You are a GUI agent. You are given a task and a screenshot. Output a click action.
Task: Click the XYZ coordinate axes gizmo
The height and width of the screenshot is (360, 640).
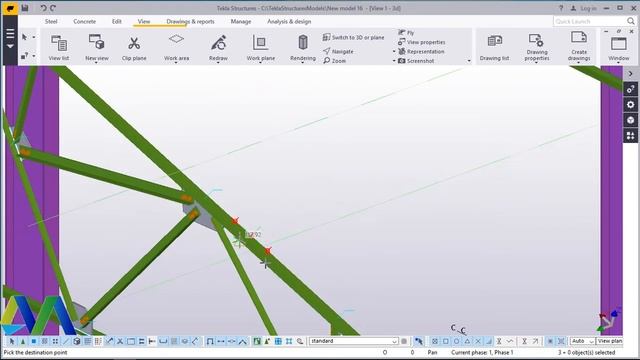pyautogui.click(x=609, y=319)
